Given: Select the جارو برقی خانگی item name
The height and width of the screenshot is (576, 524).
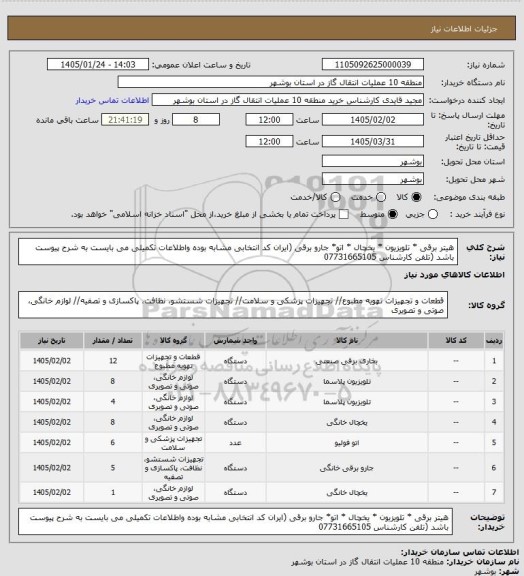Looking at the screenshot, I should [347, 468].
